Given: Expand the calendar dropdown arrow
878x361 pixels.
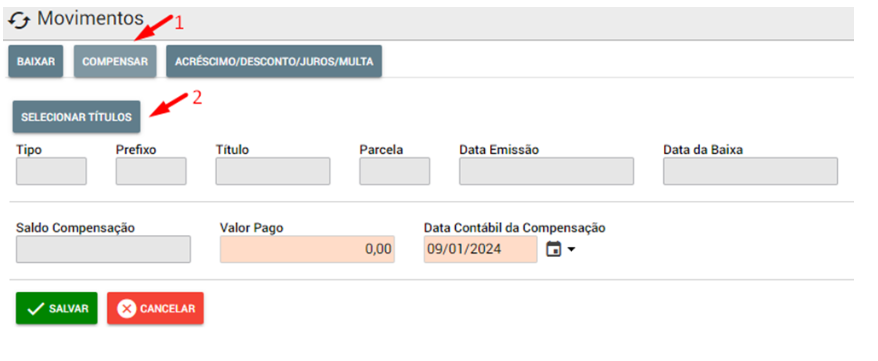Looking at the screenshot, I should (x=571, y=250).
